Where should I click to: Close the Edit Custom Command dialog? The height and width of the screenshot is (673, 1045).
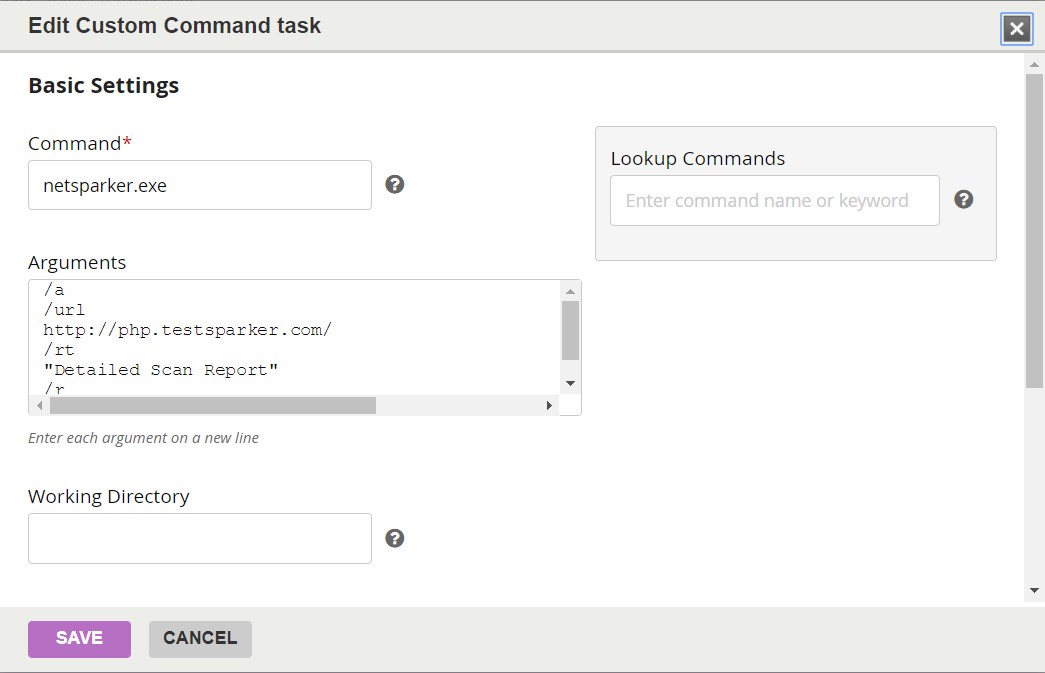tap(1017, 29)
